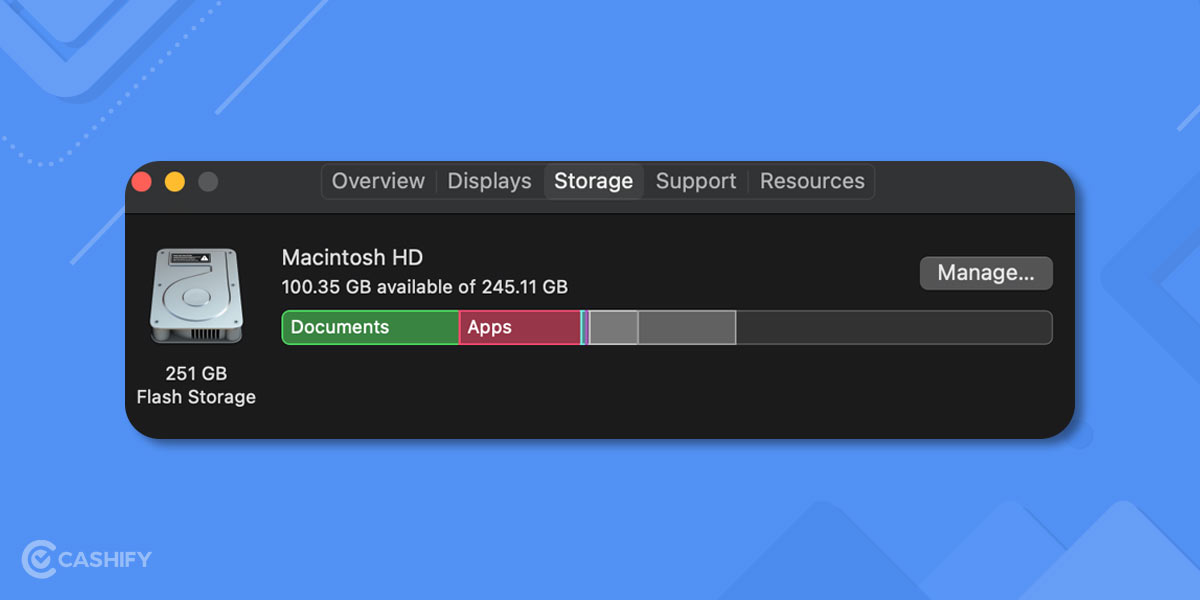Select the Storage tab
1200x600 pixels.
[593, 181]
